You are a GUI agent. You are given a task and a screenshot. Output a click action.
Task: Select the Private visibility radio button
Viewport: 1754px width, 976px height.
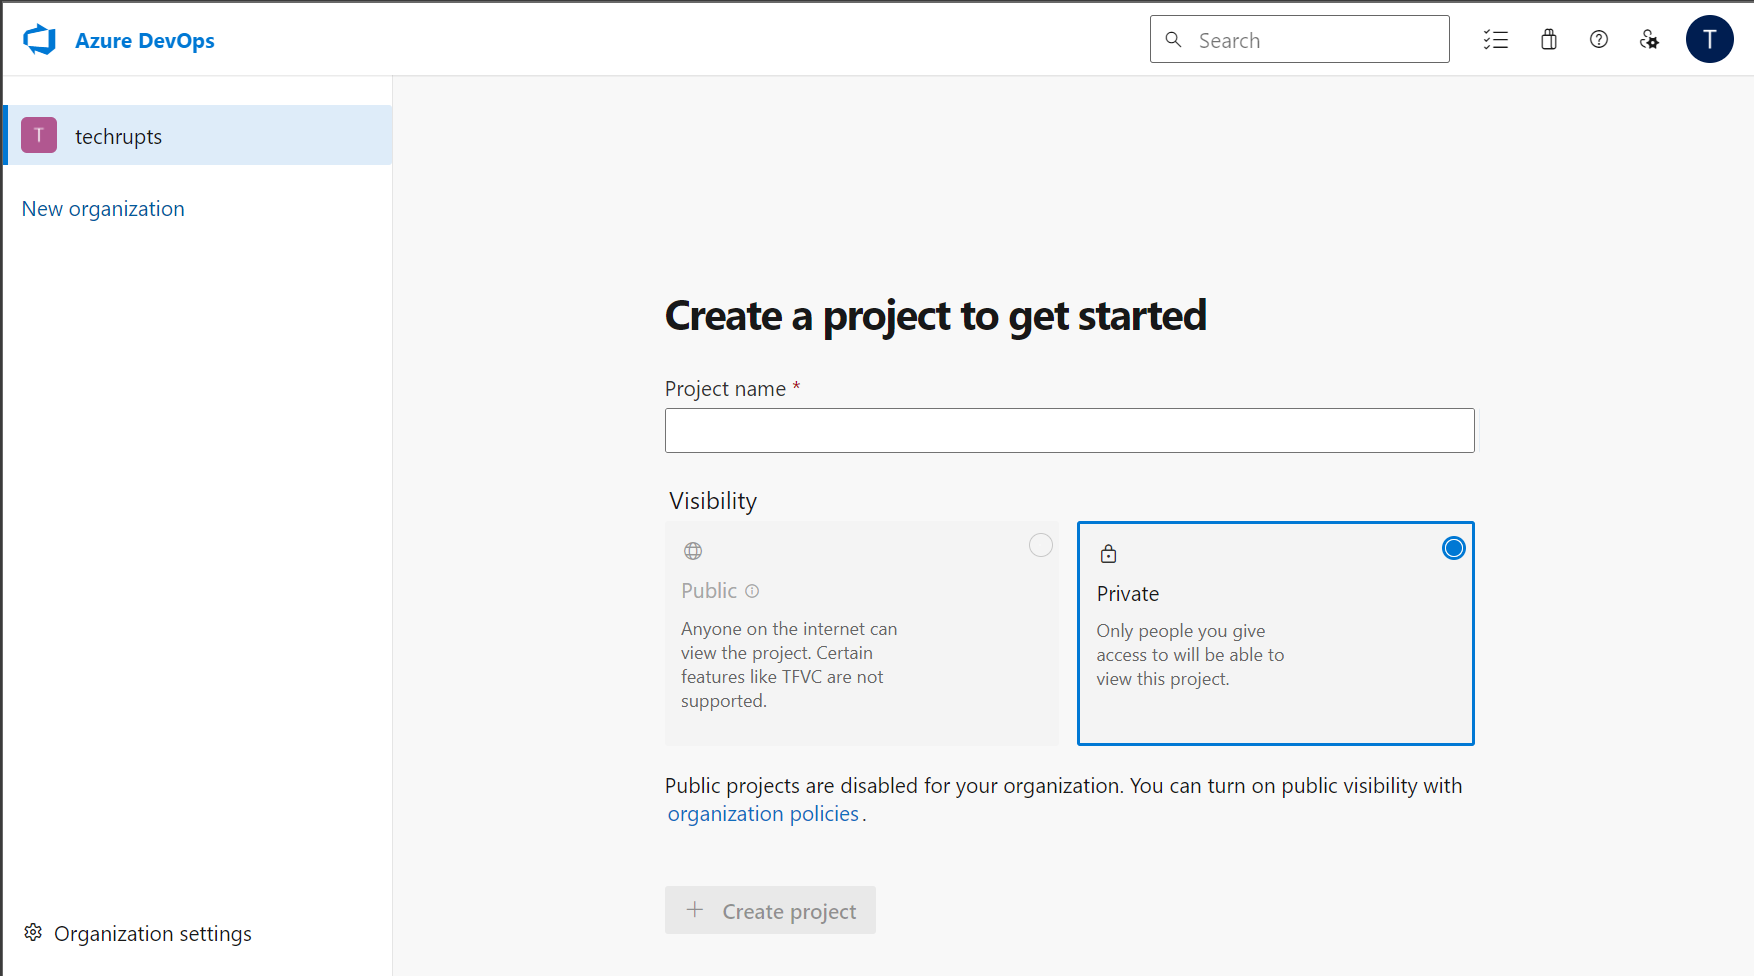click(x=1453, y=548)
